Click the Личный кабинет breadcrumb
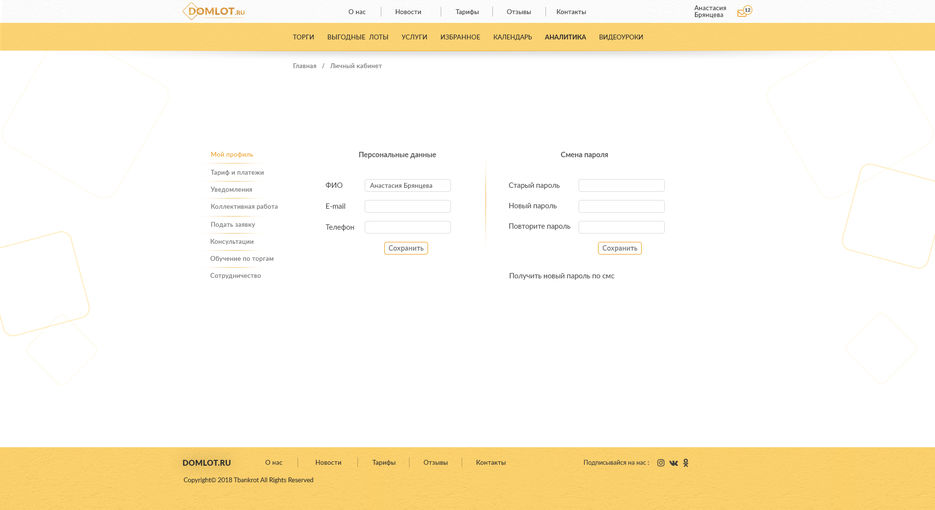The width and height of the screenshot is (935, 510). 356,66
